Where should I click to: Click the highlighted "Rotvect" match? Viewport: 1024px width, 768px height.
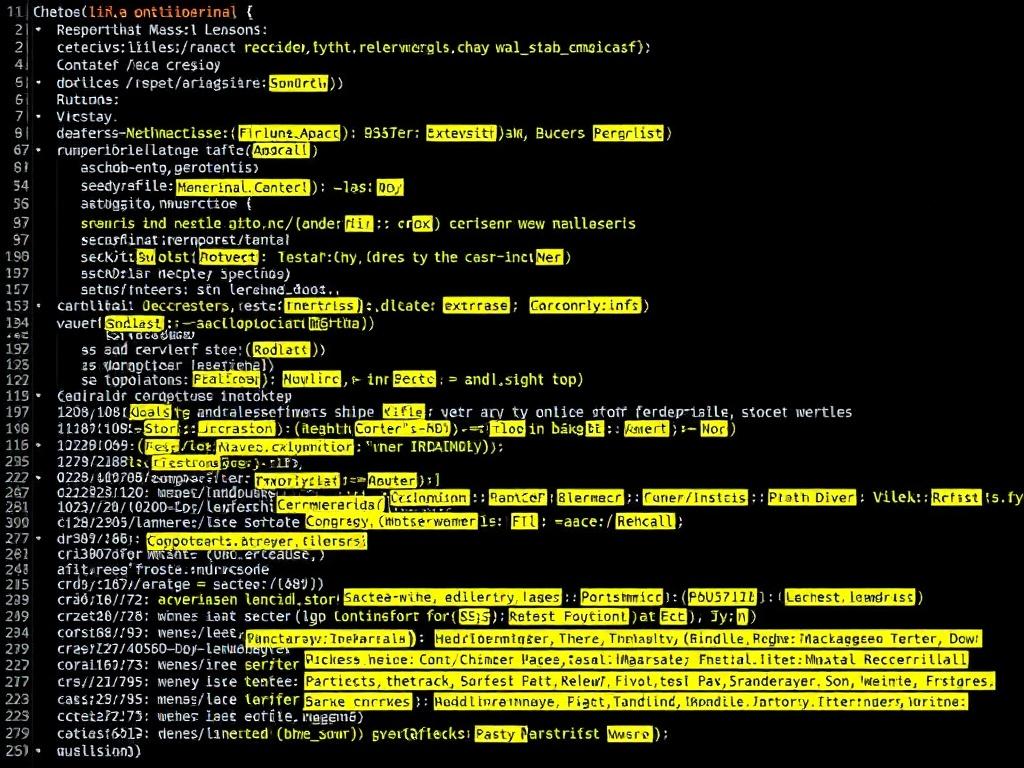click(229, 257)
